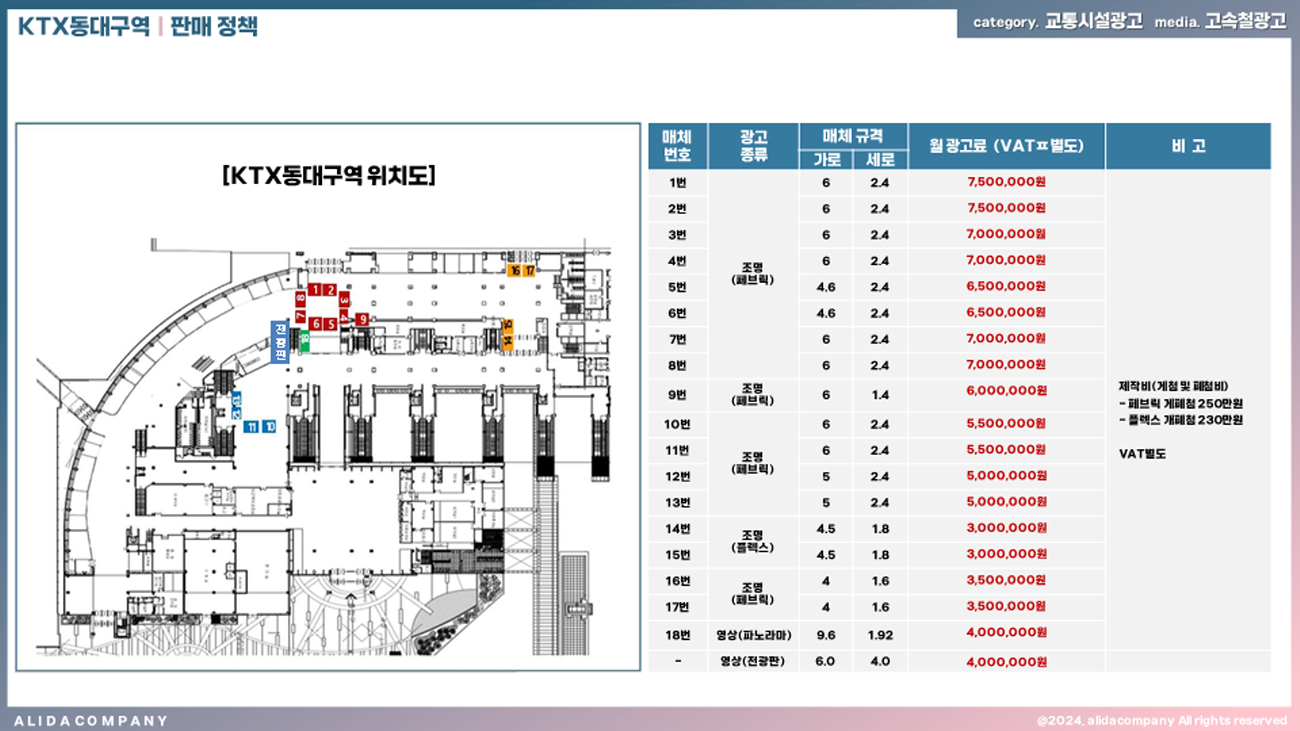Click the alidacompany copyright notice
The width and height of the screenshot is (1300, 731).
point(1161,720)
